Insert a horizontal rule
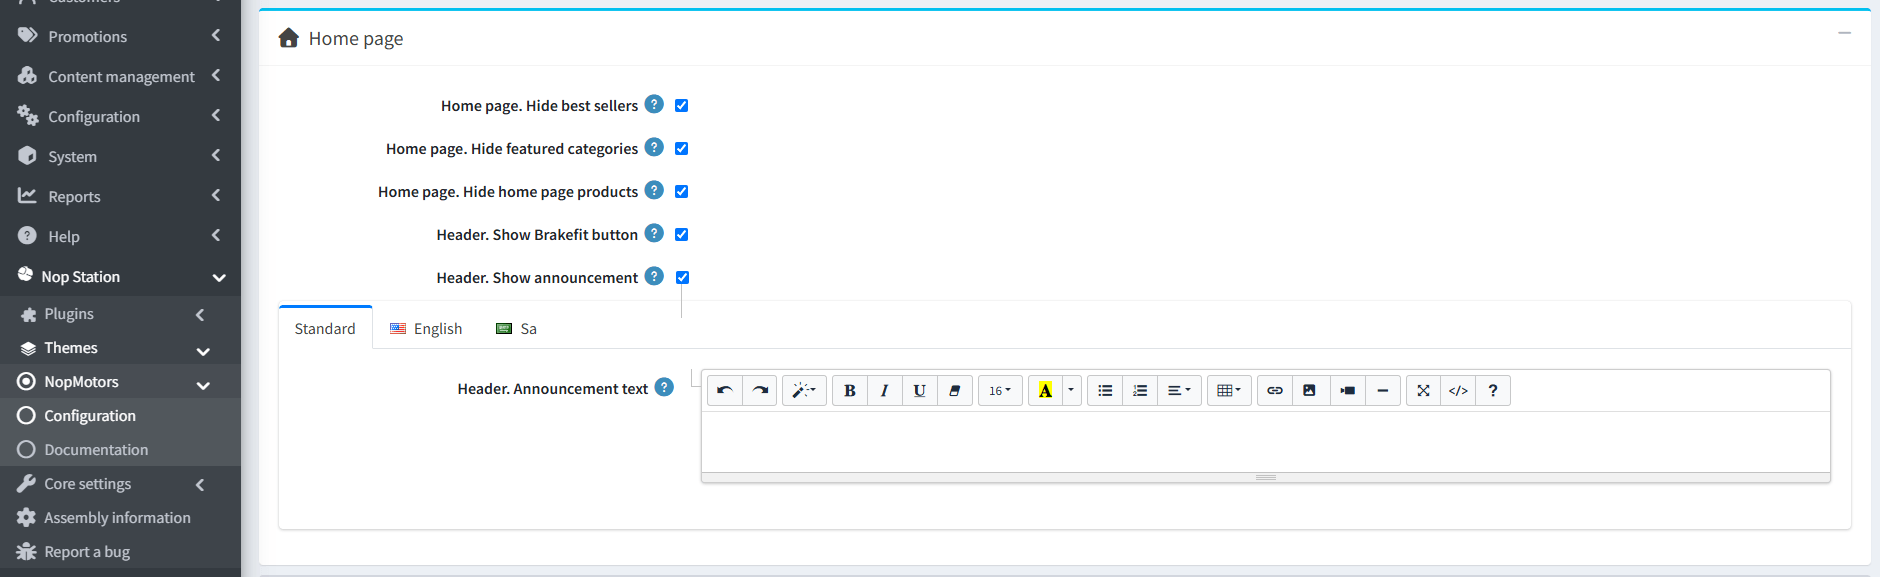This screenshot has width=1880, height=577. [x=1383, y=391]
